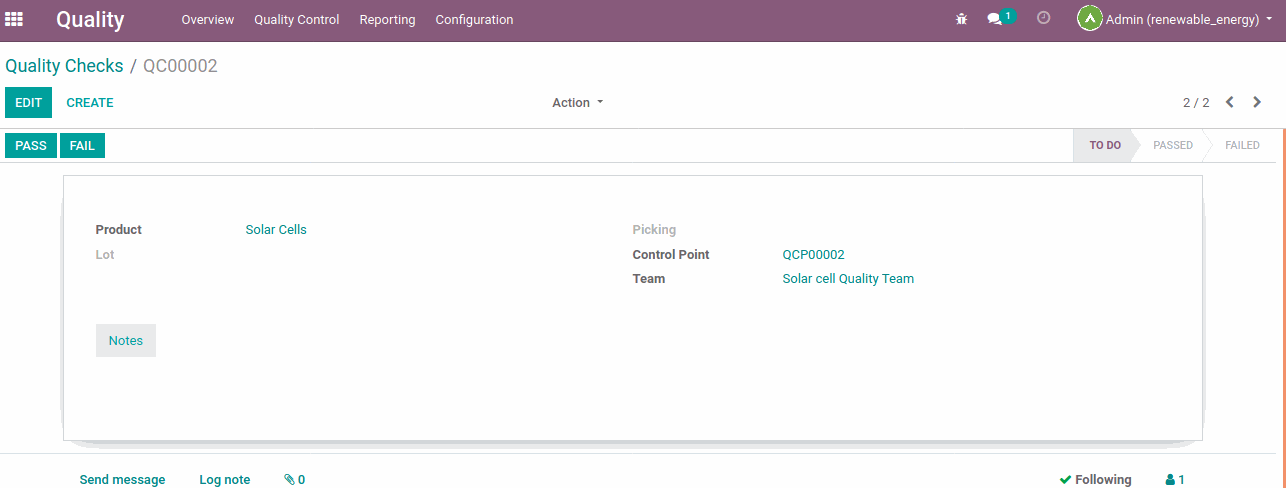Click Send message in chatter
This screenshot has height=488, width=1286.
122,480
